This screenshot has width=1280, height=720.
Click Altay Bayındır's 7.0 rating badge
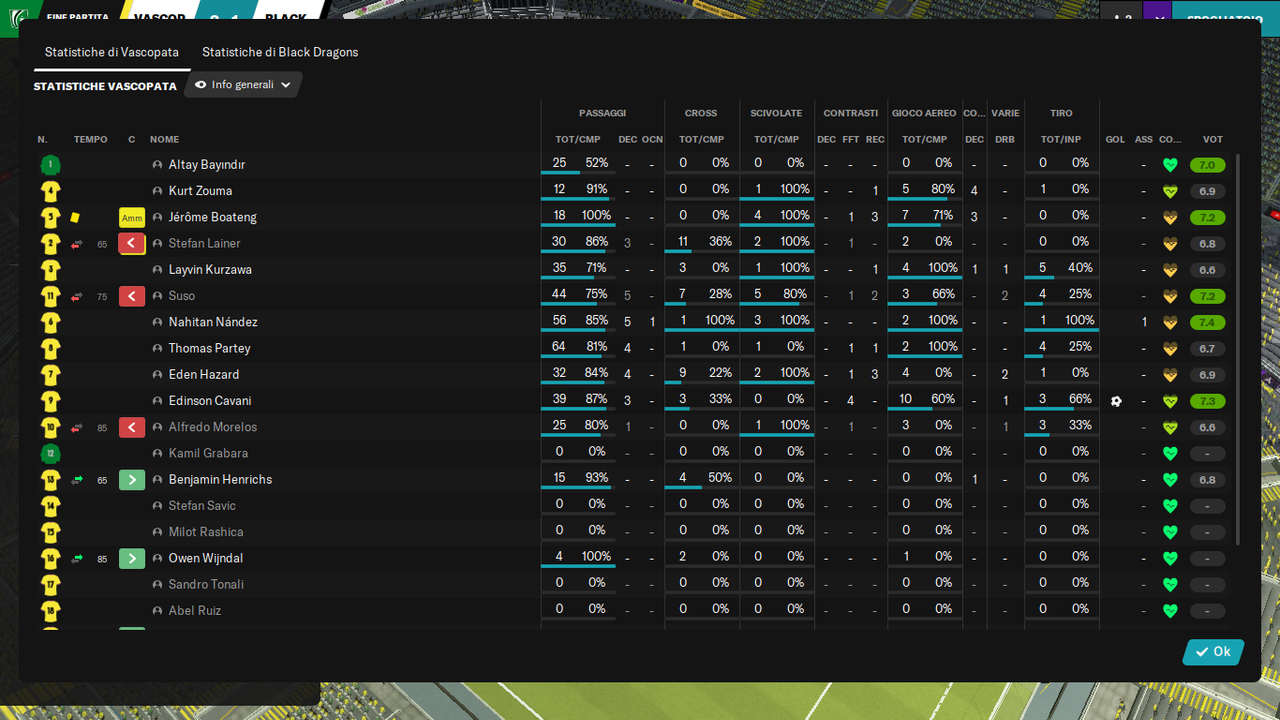click(1207, 165)
